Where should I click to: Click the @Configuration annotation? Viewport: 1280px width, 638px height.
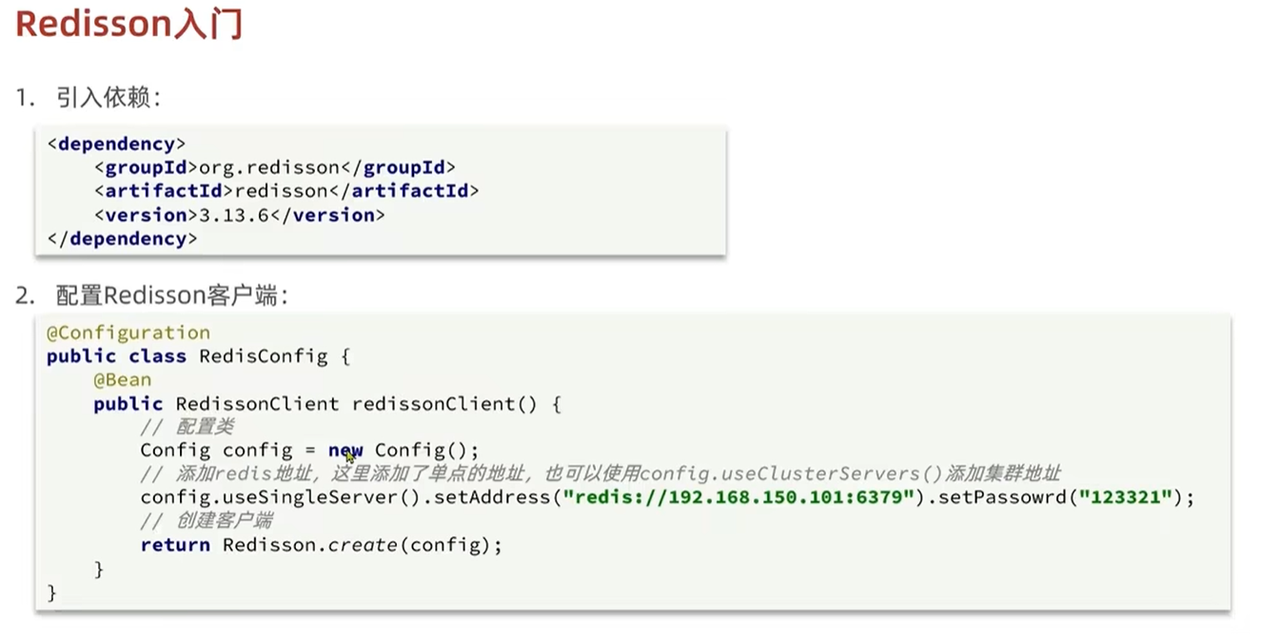[128, 332]
